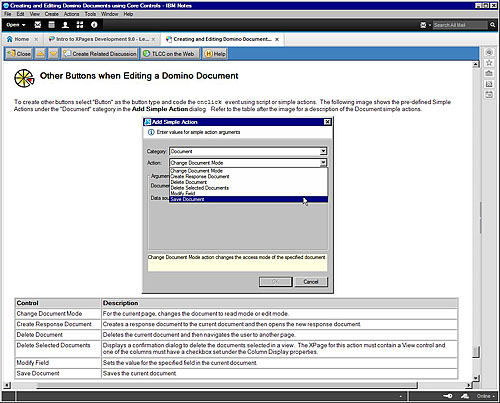The image size is (500, 403).
Task: Open the Open dropdown button
Action: 16,25
